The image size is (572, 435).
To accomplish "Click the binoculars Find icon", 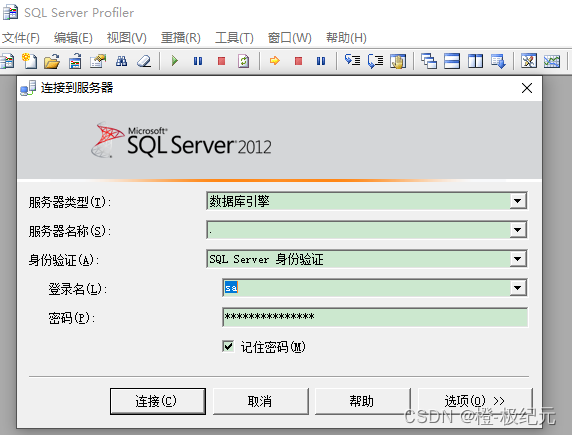I will 121,61.
